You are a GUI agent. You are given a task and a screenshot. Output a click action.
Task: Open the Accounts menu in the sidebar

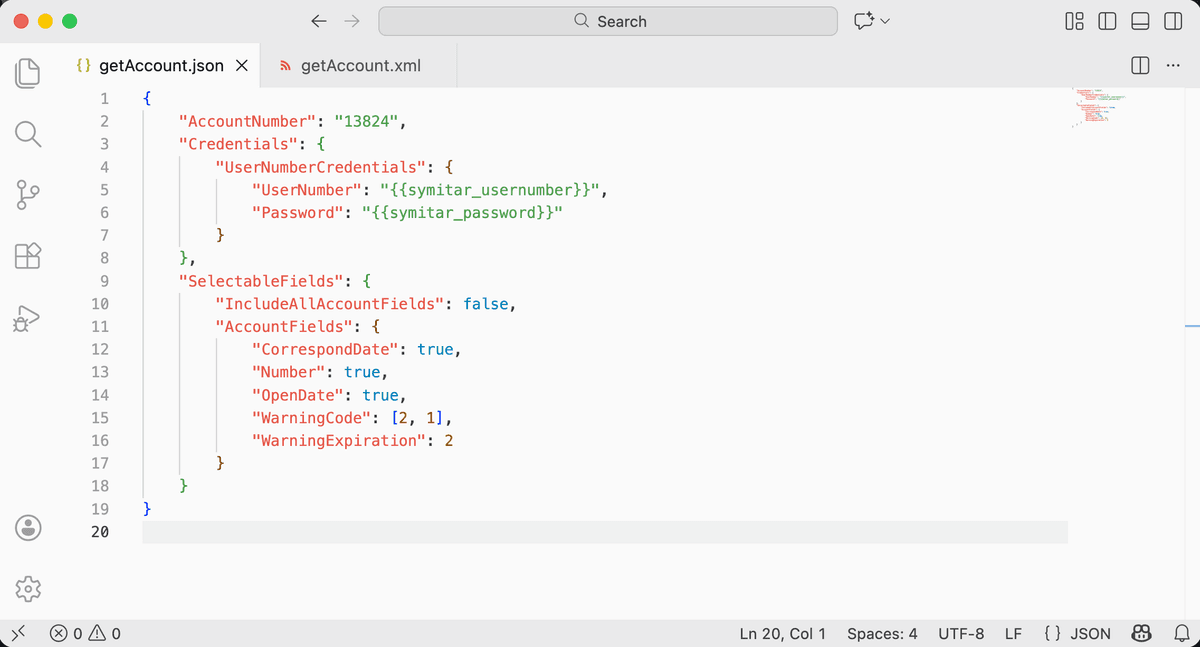(x=28, y=528)
